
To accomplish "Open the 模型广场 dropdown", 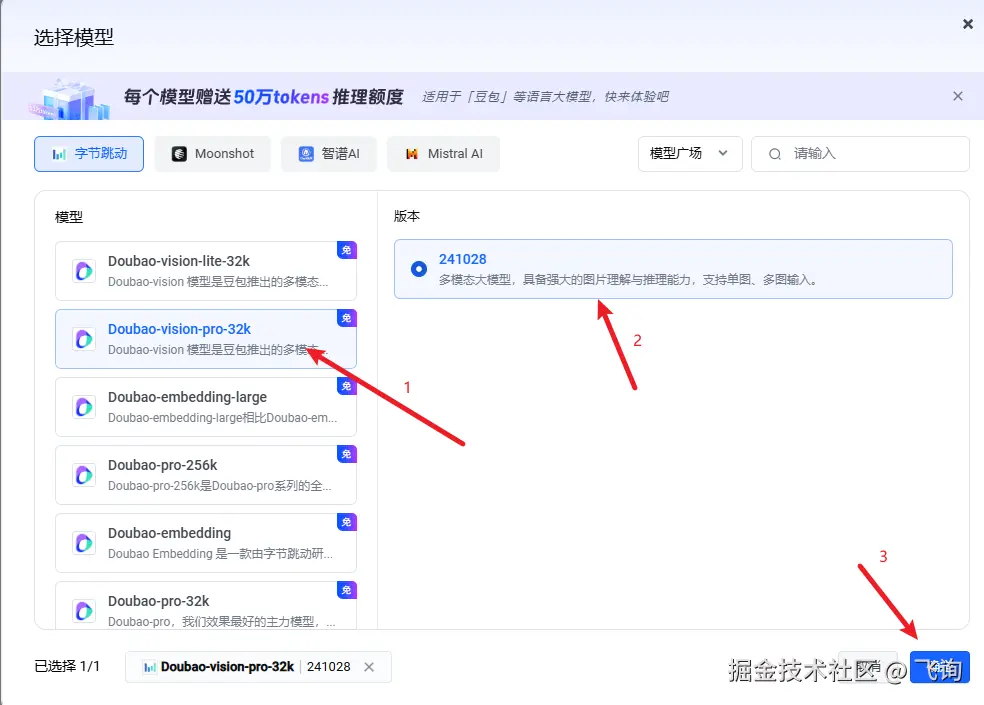I will pyautogui.click(x=690, y=154).
